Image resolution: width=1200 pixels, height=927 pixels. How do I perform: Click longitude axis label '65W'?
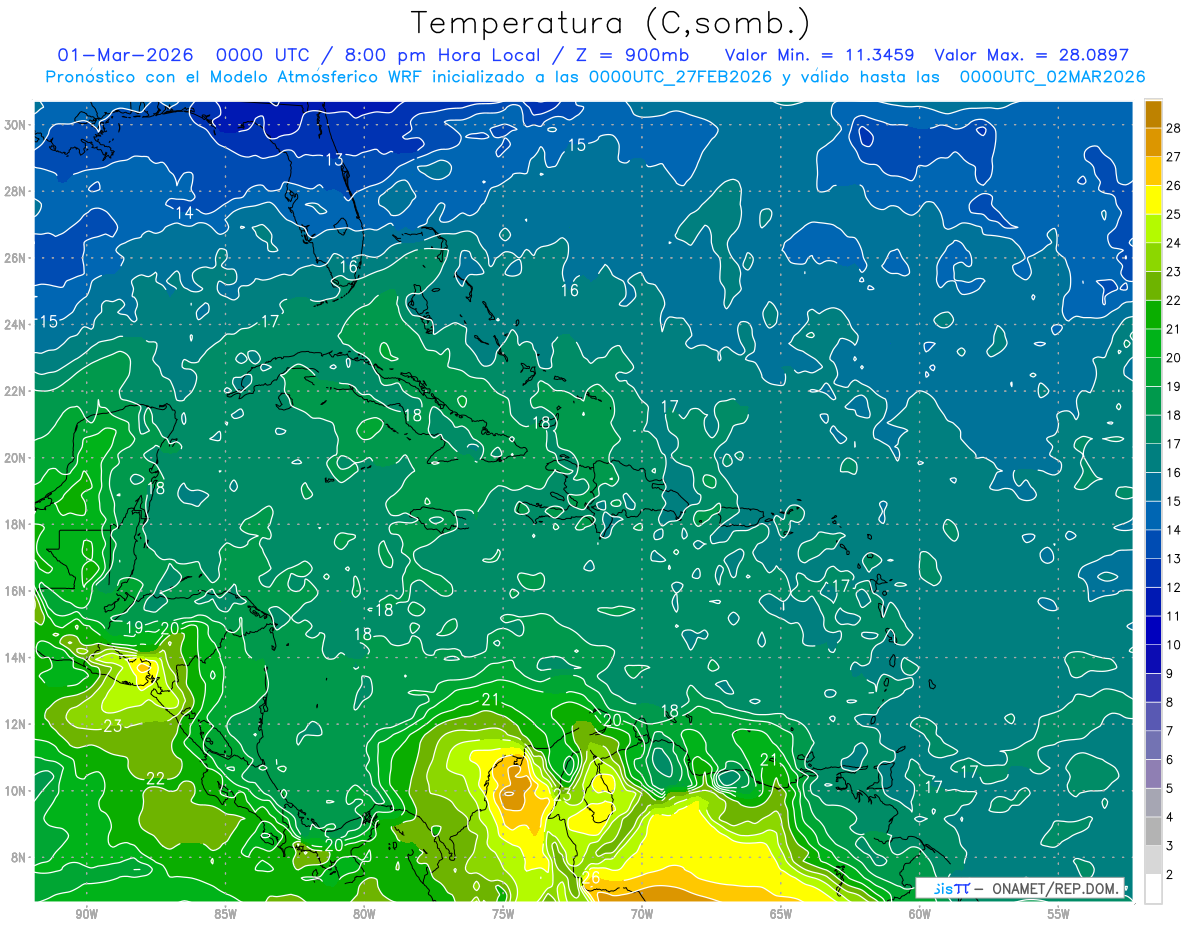pos(781,914)
